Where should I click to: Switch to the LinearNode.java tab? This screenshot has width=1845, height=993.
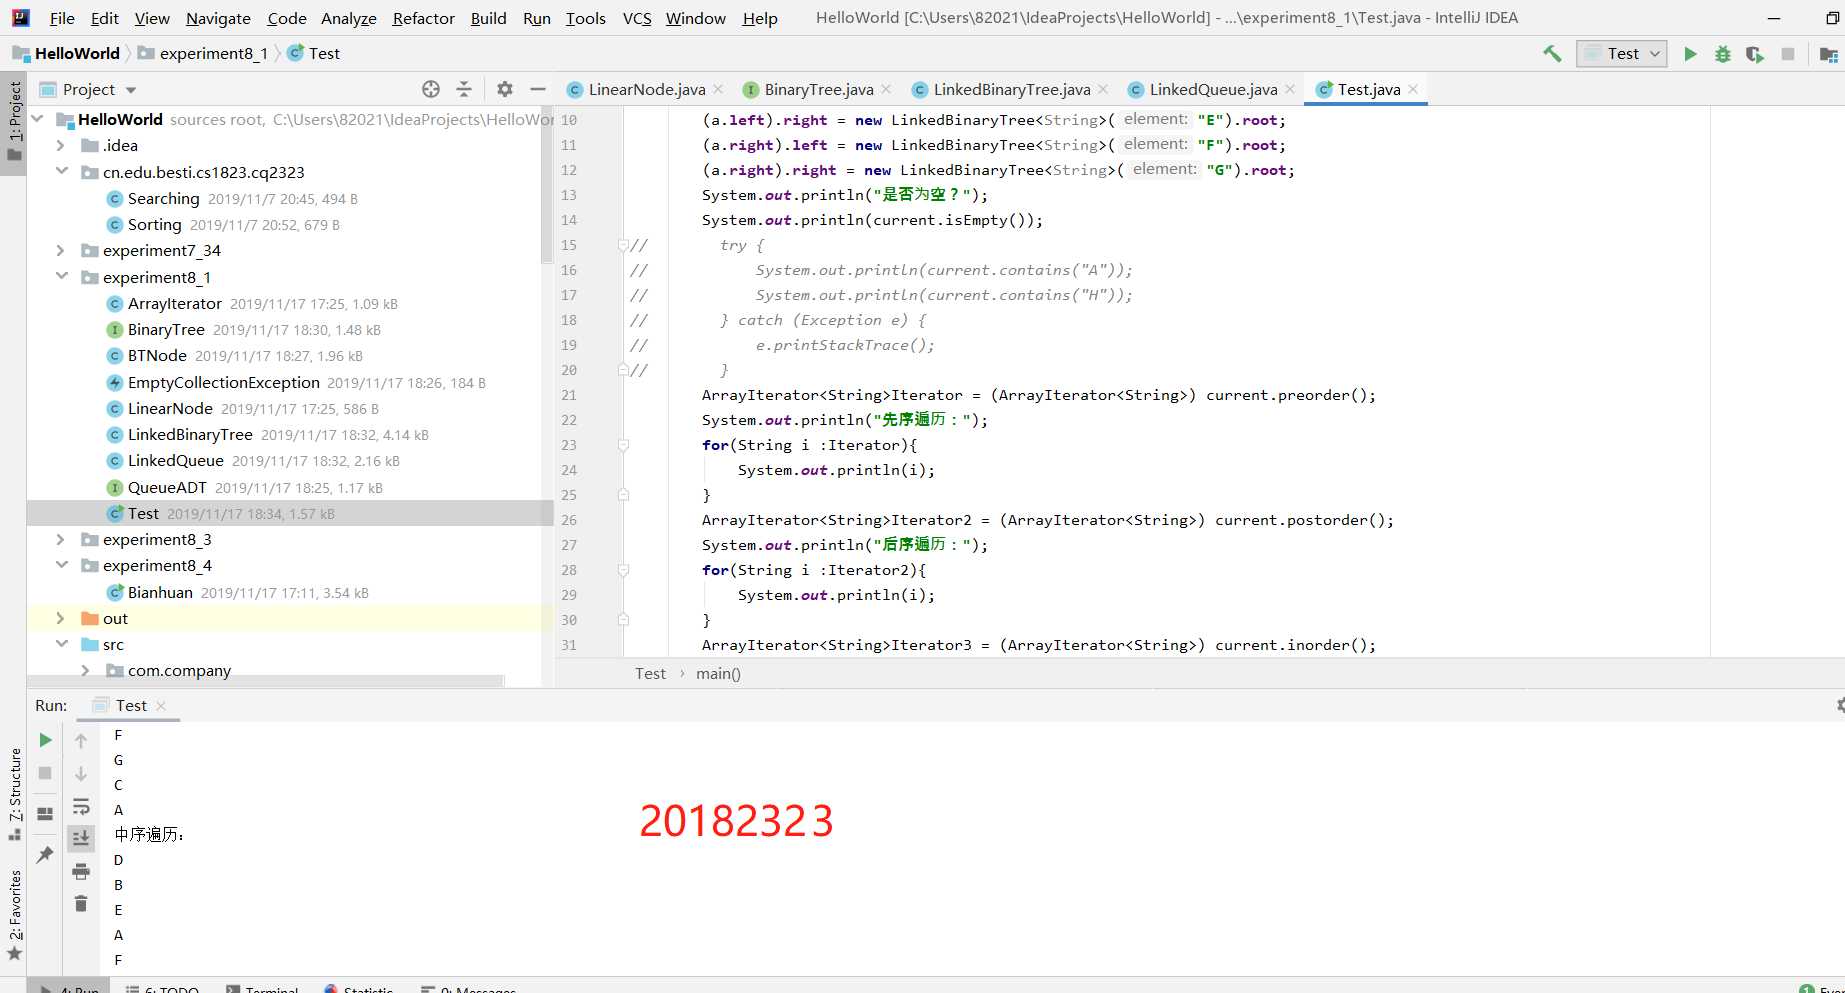[x=646, y=89]
